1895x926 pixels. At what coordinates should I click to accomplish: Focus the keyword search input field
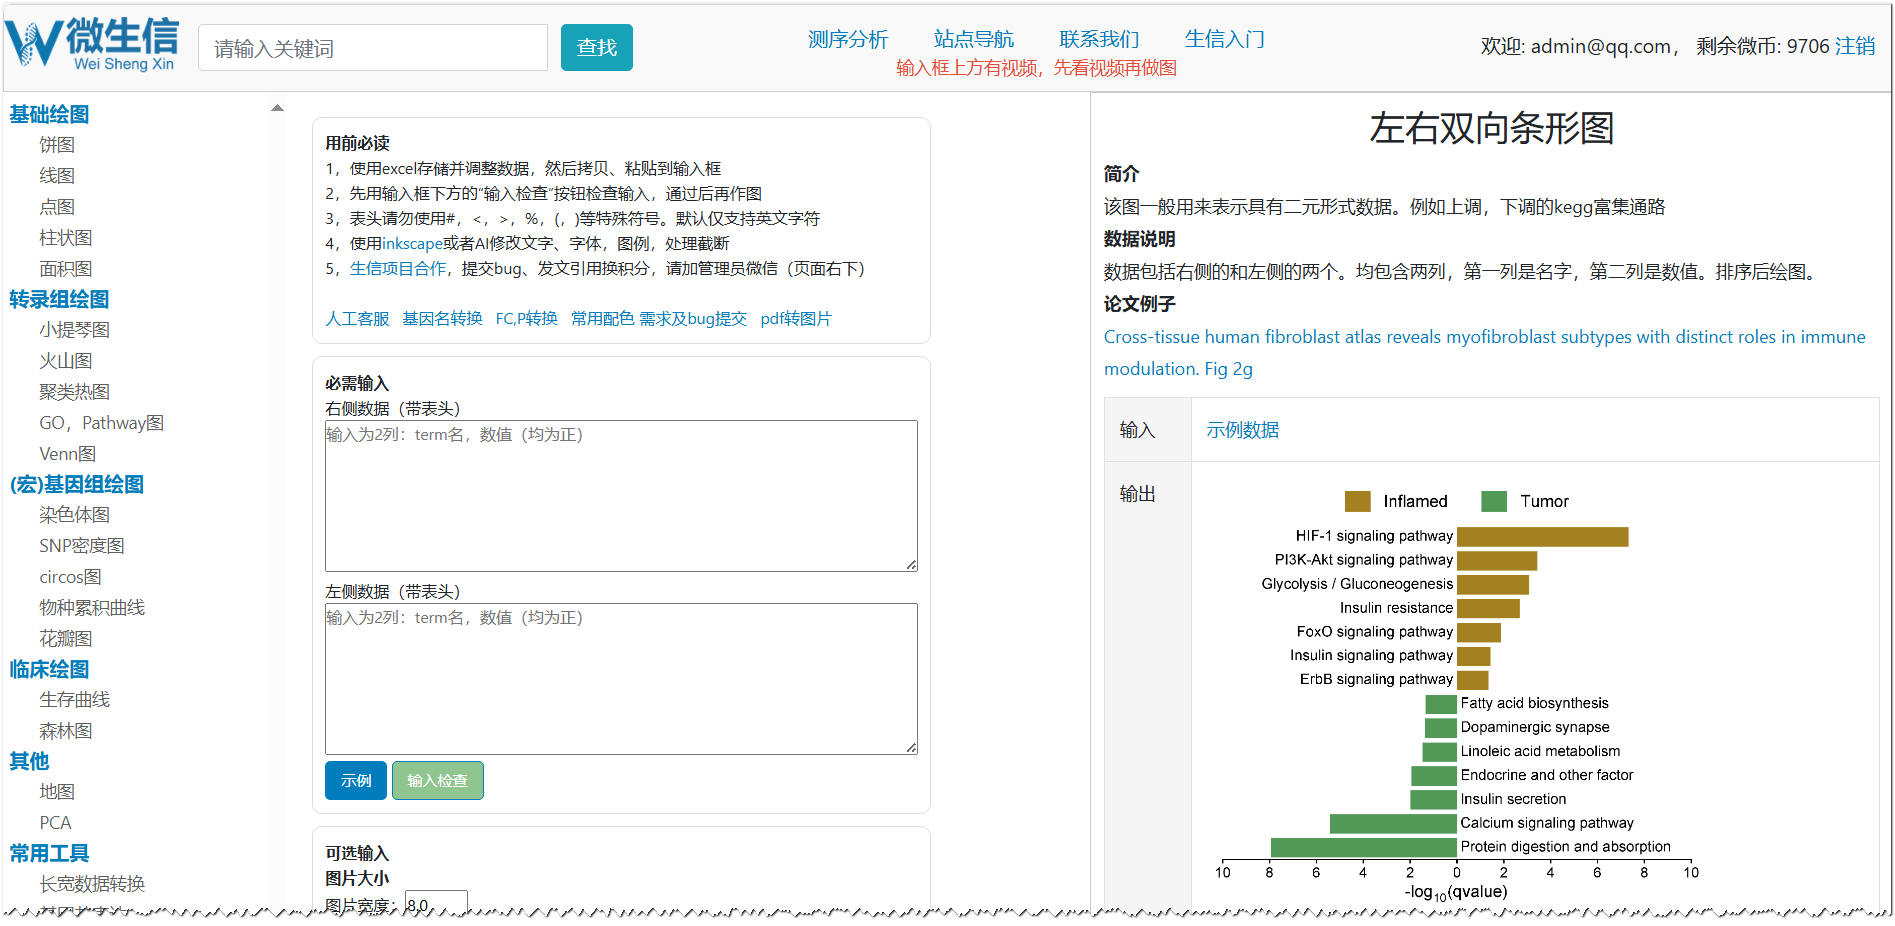[373, 48]
